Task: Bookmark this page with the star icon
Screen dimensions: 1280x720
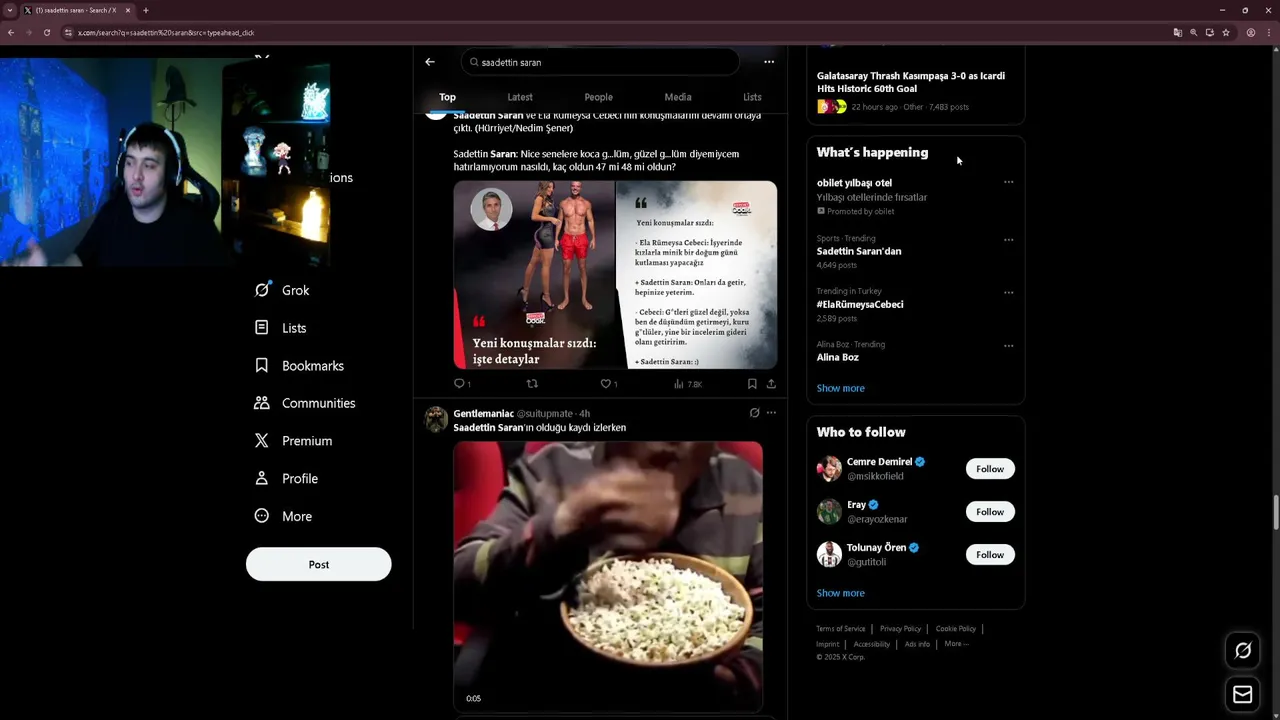Action: pyautogui.click(x=1226, y=32)
